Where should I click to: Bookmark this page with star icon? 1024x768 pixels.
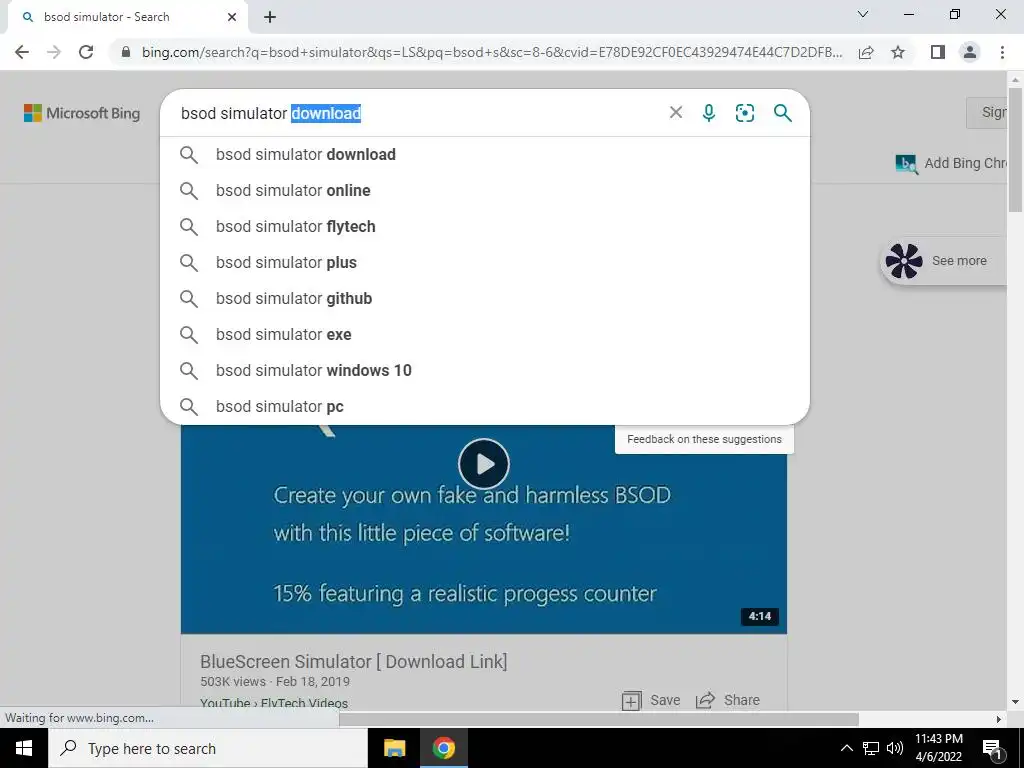coord(898,52)
